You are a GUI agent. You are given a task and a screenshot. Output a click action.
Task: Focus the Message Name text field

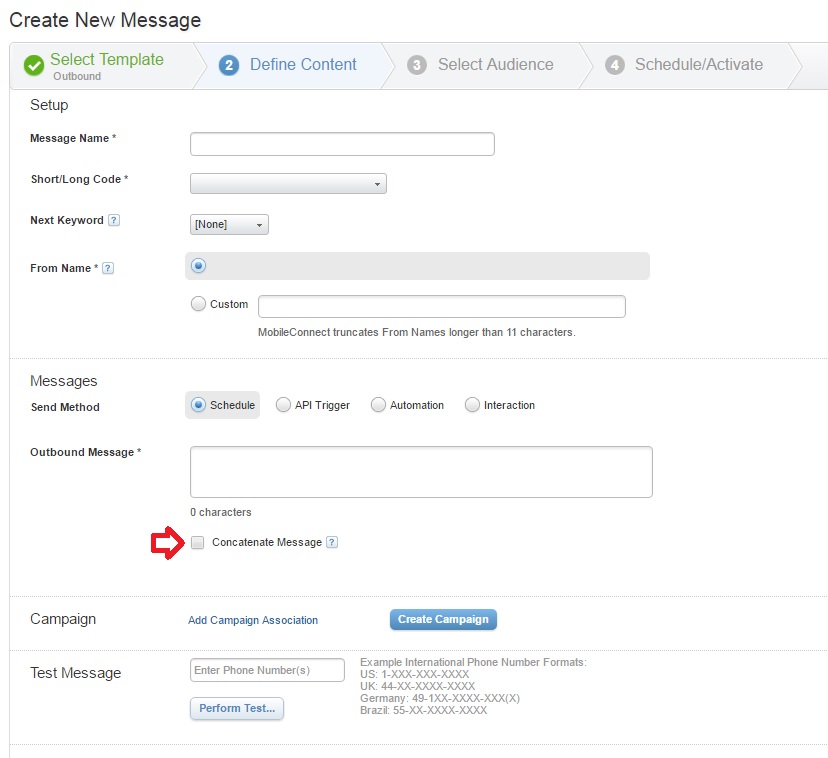click(x=342, y=144)
